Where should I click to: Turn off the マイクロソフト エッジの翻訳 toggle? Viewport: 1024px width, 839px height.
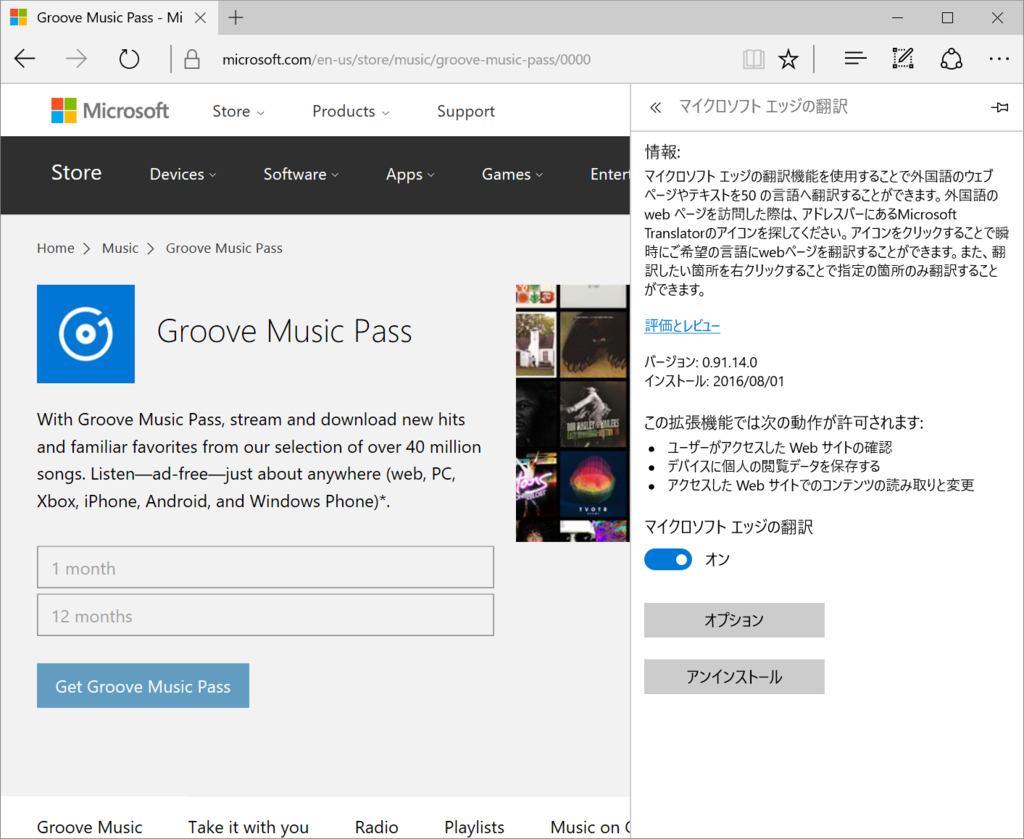point(667,560)
